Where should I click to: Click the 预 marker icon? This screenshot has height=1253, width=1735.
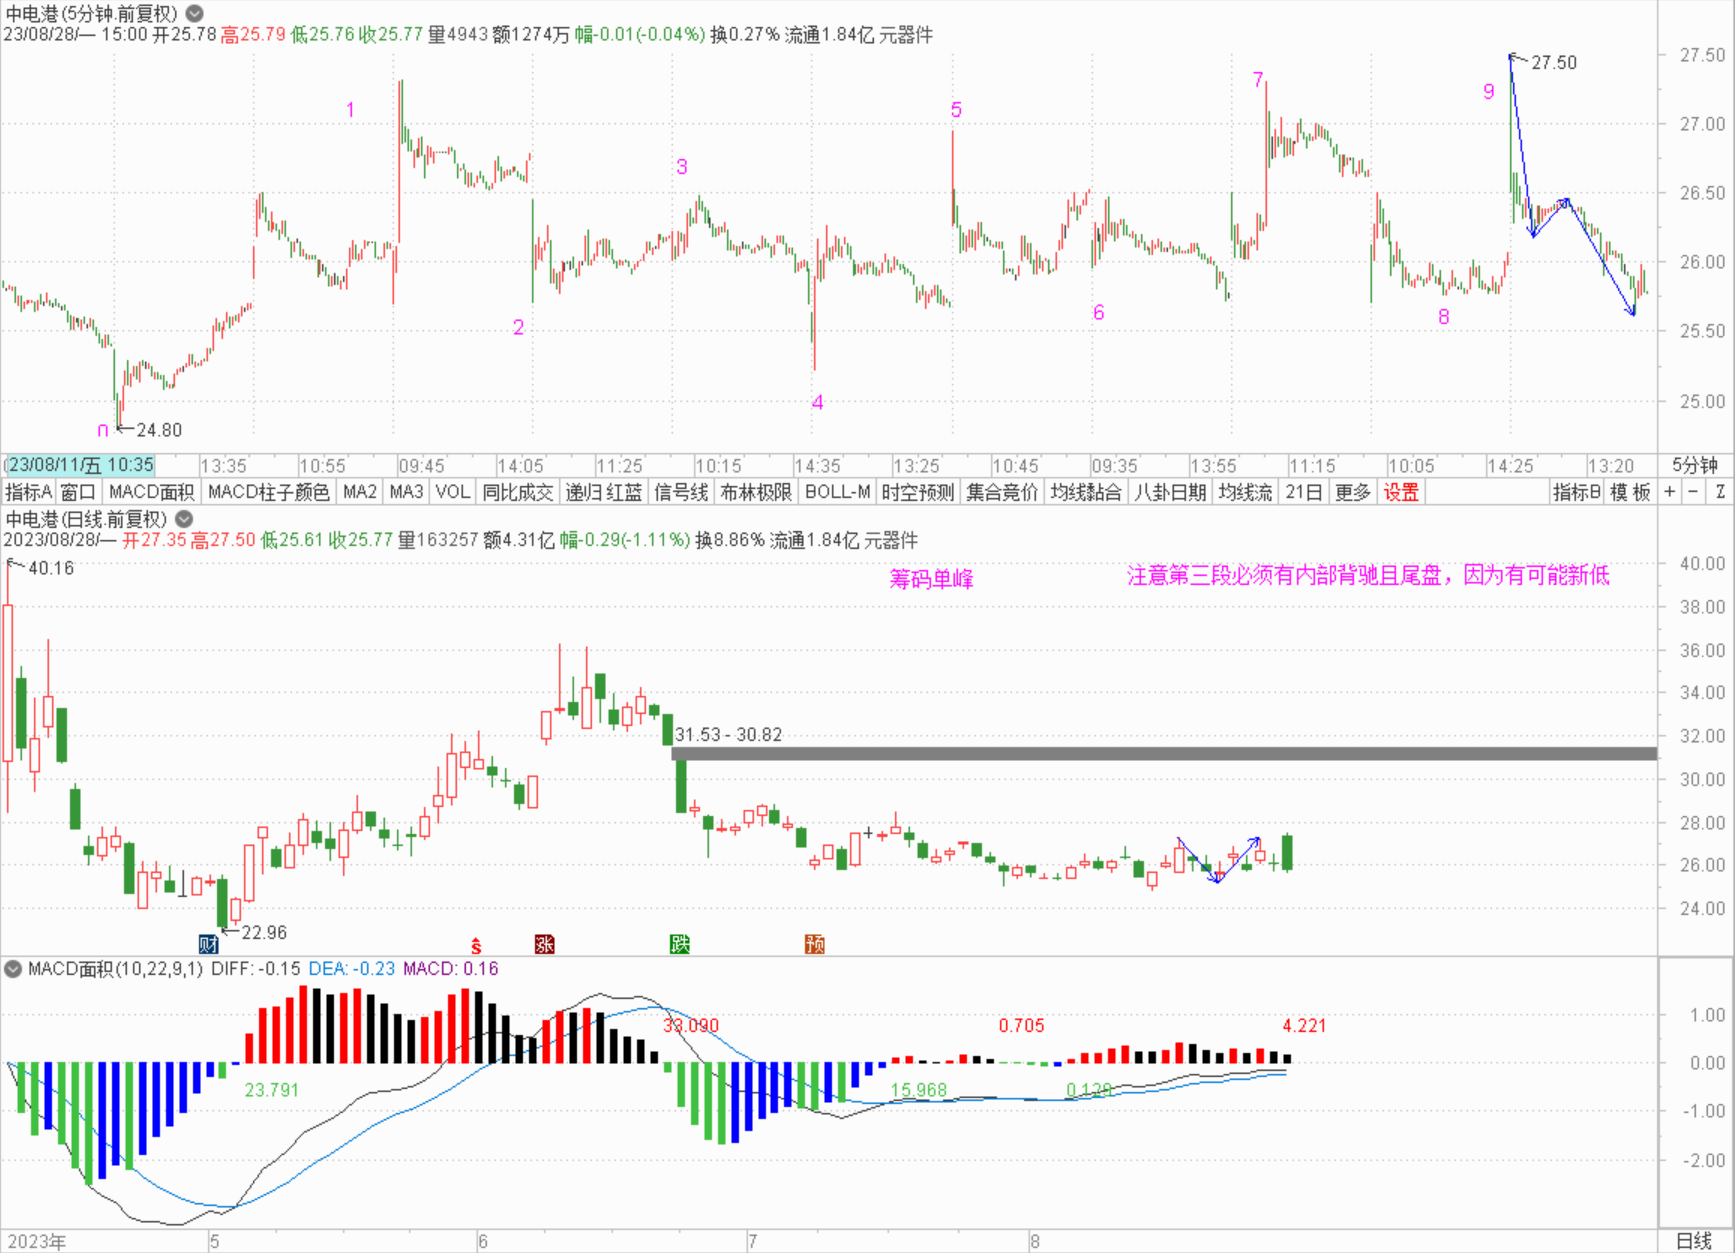point(815,944)
